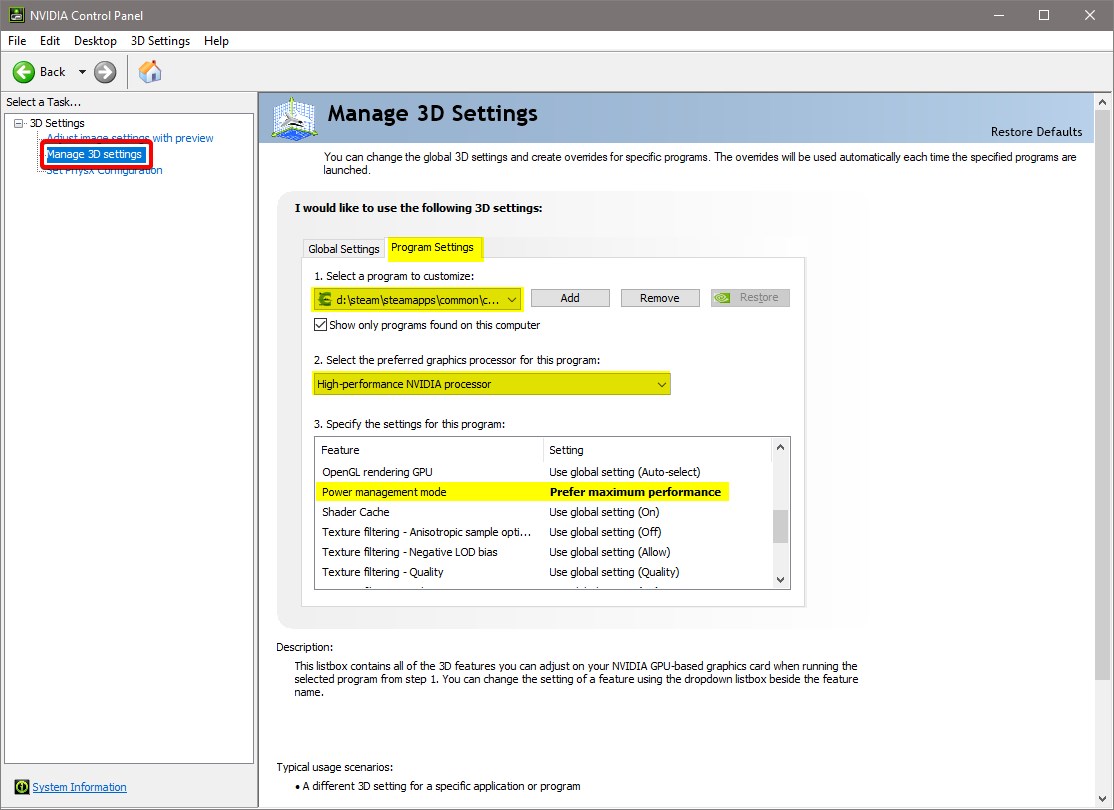Toggle Show only programs found on this computer
This screenshot has width=1114, height=810.
320,325
